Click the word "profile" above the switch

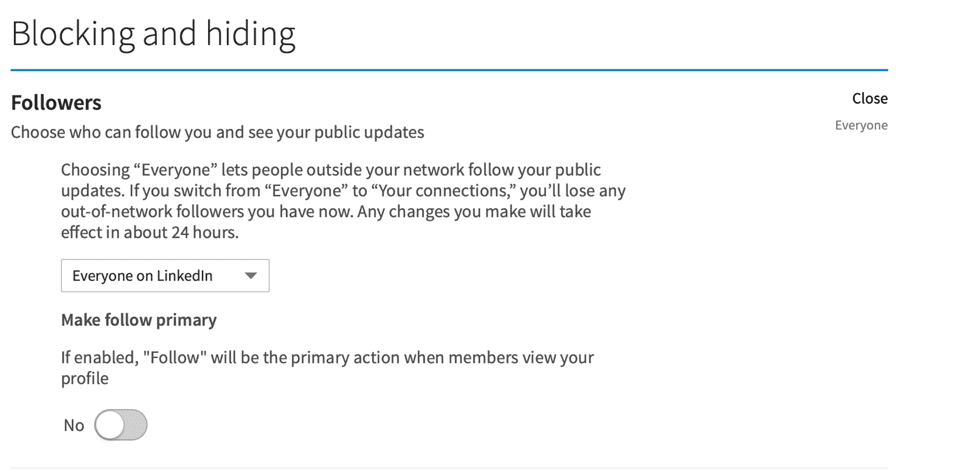(85, 379)
